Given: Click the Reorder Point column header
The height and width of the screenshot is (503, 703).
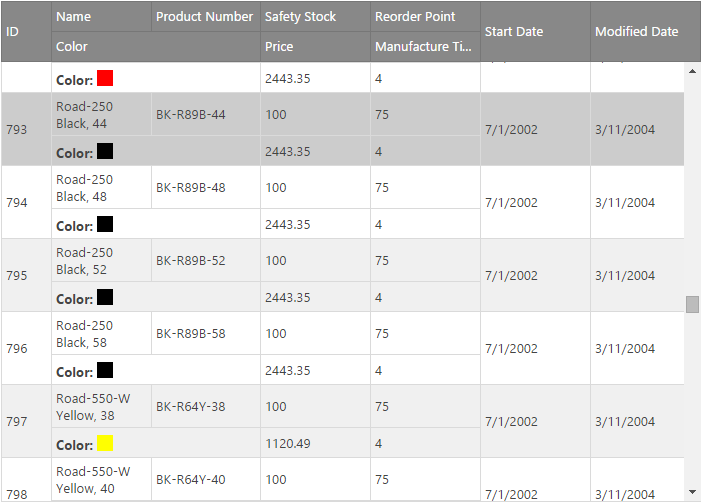Looking at the screenshot, I should coord(425,17).
